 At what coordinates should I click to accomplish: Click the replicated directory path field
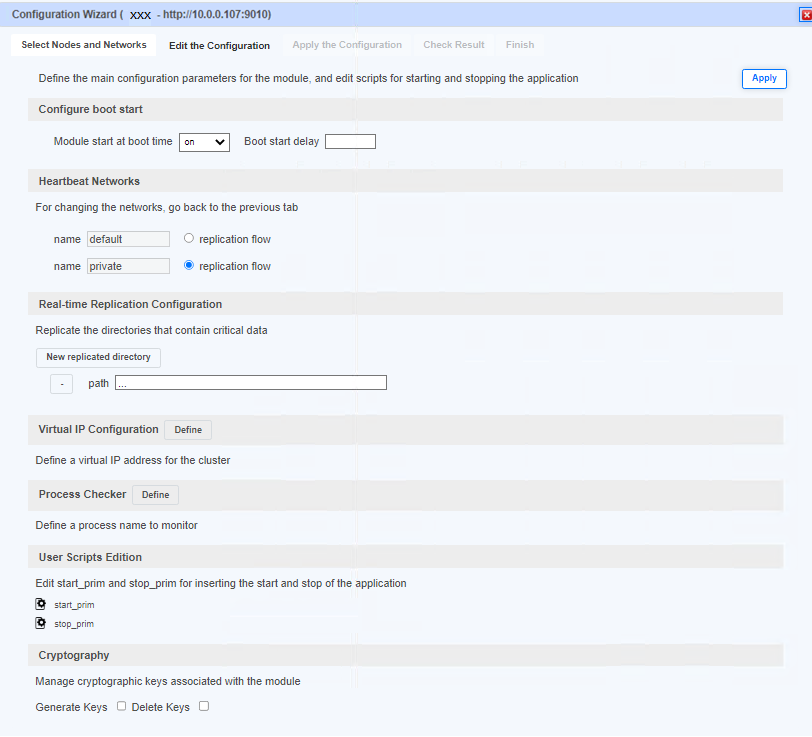(250, 382)
